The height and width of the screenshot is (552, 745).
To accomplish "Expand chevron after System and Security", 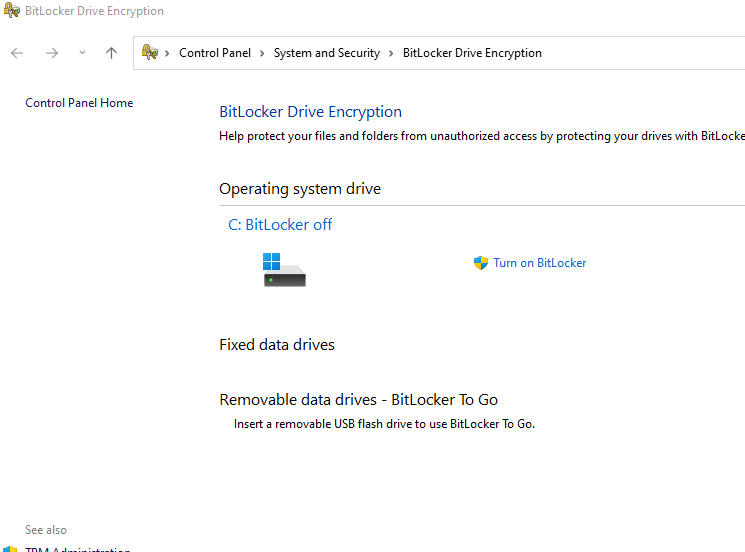I will (x=391, y=53).
